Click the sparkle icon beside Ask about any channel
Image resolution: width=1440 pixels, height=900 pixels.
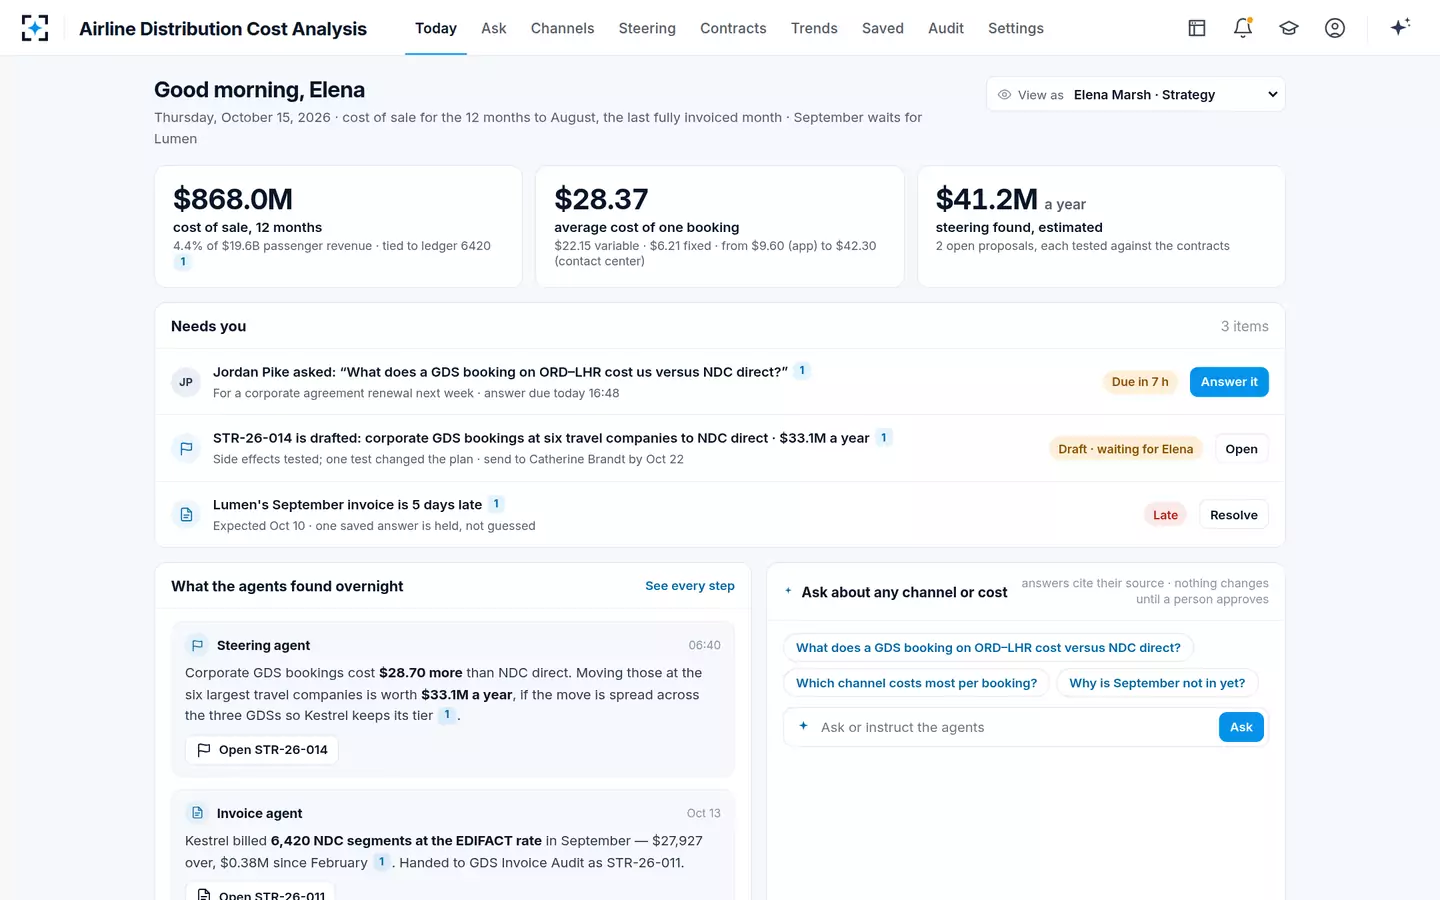[x=789, y=591]
